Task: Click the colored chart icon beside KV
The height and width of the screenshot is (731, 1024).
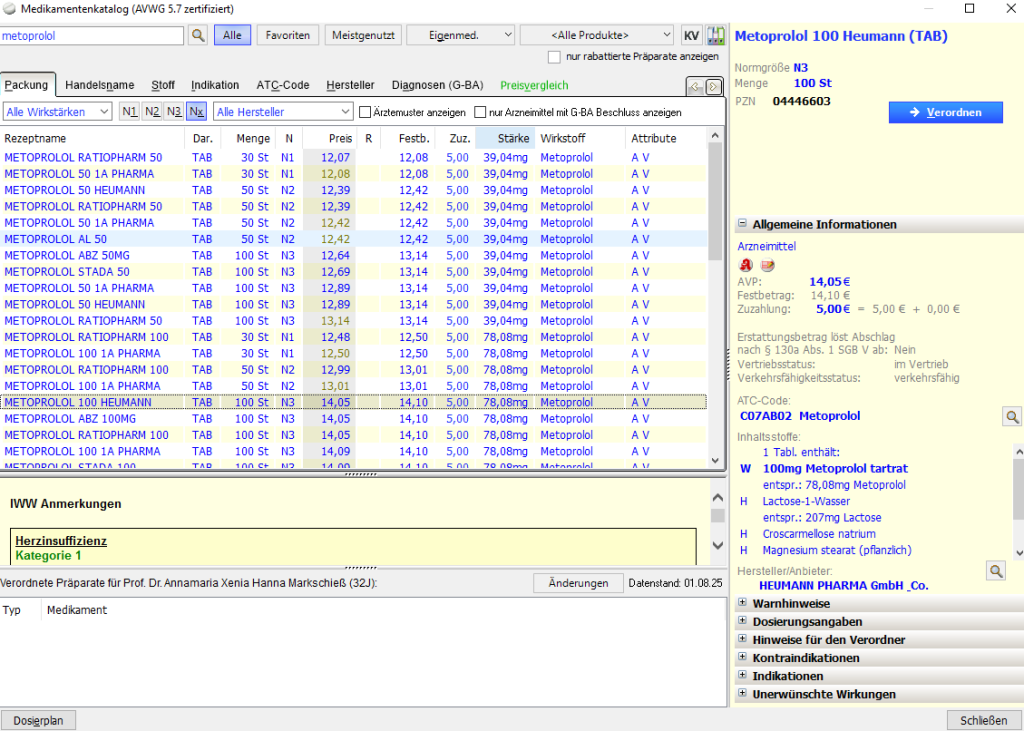Action: click(x=715, y=35)
